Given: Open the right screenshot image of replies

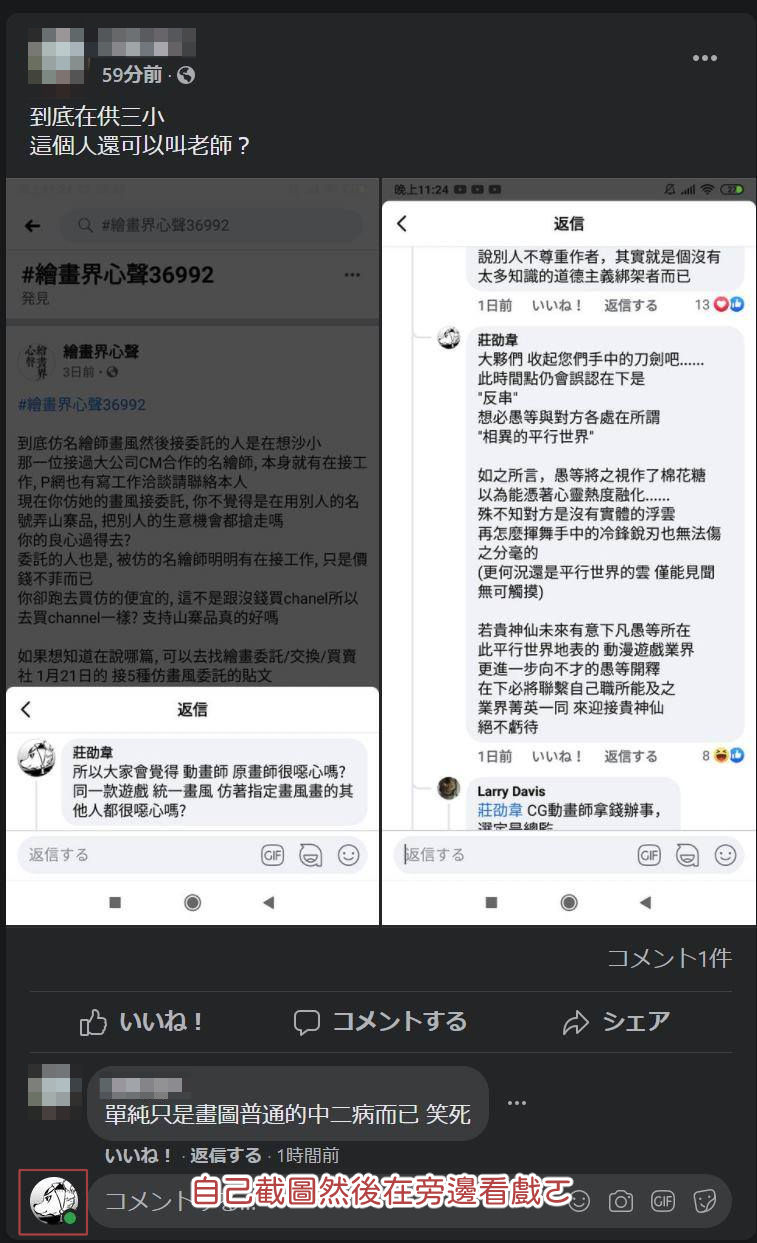Looking at the screenshot, I should click(x=569, y=551).
